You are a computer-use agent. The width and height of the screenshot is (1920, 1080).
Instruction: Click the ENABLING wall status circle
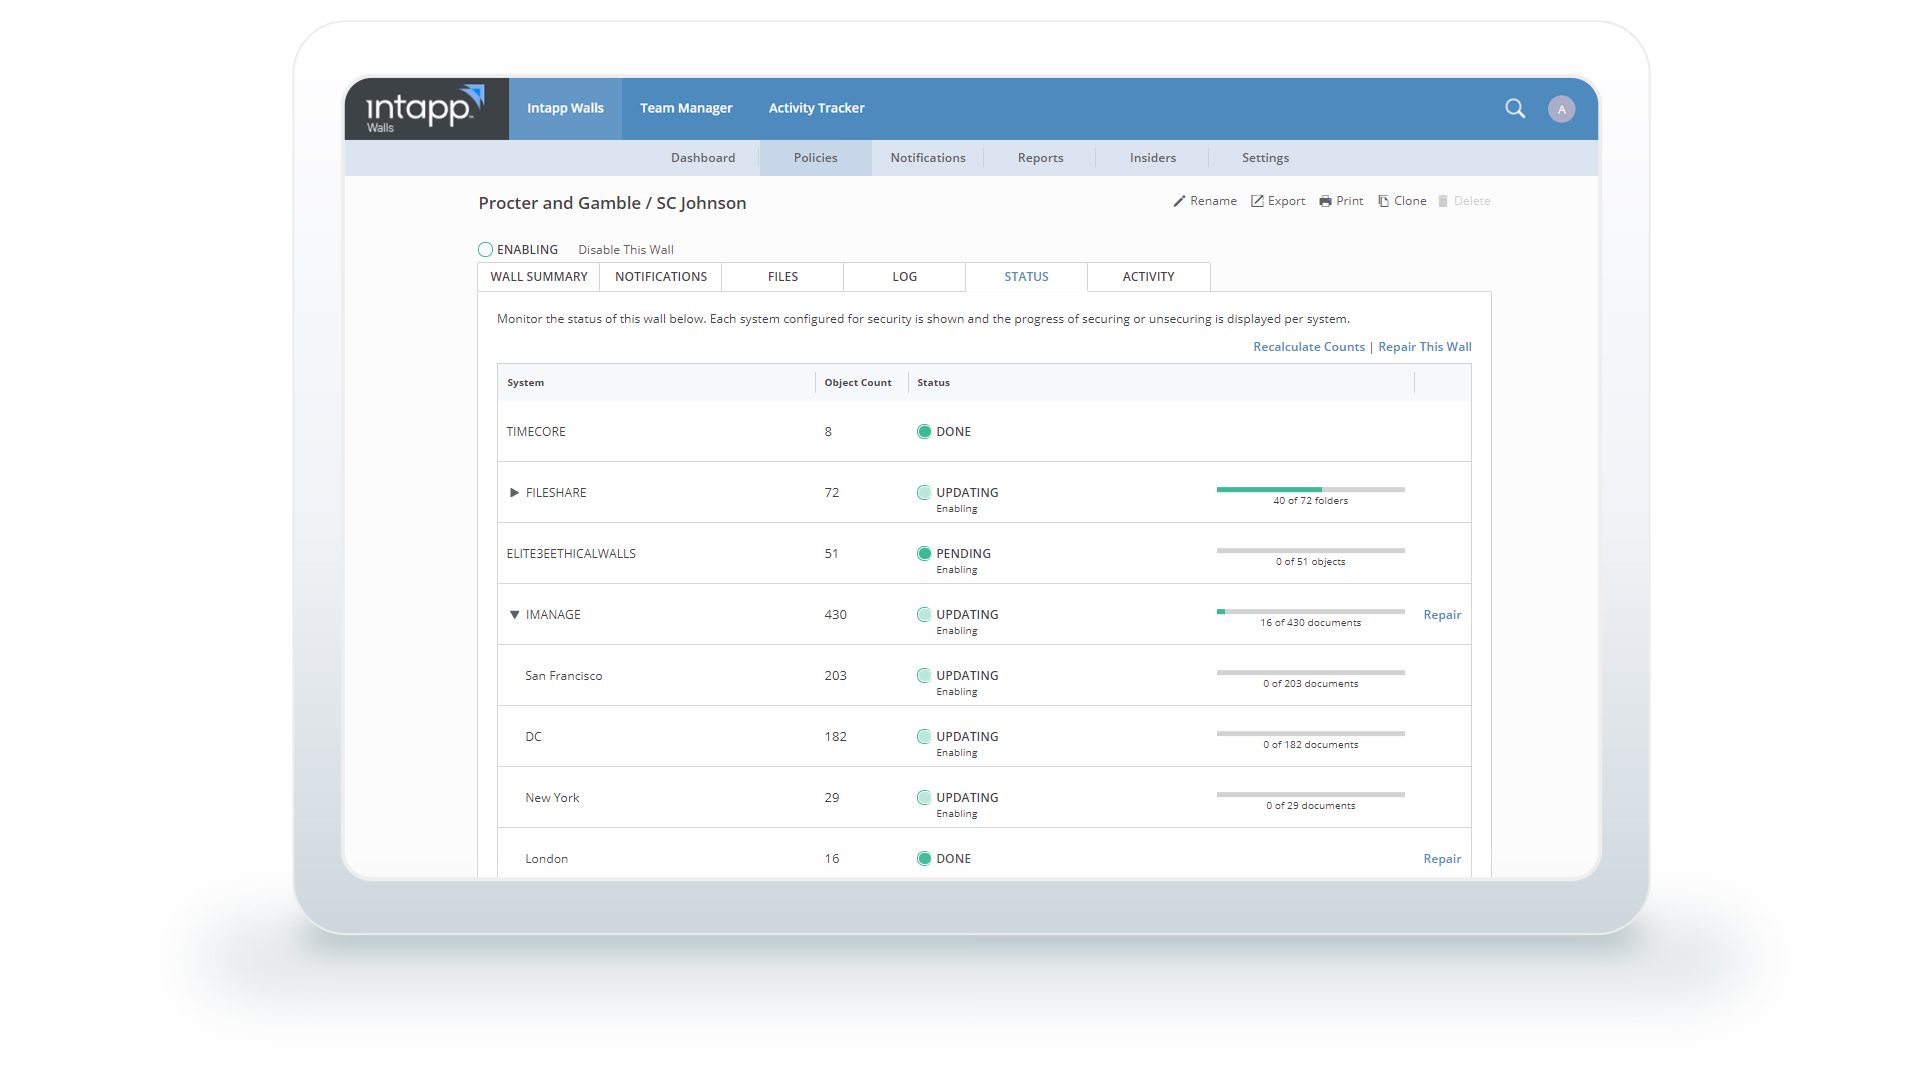pos(485,250)
